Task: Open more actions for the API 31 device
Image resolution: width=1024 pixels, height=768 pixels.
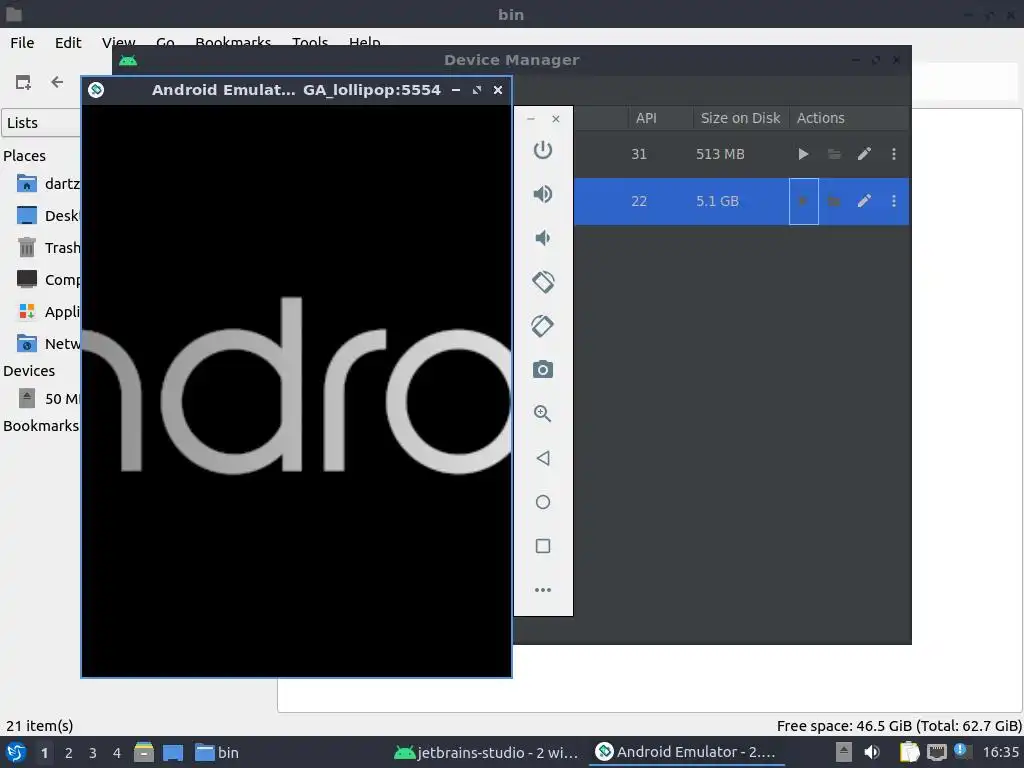Action: 894,154
